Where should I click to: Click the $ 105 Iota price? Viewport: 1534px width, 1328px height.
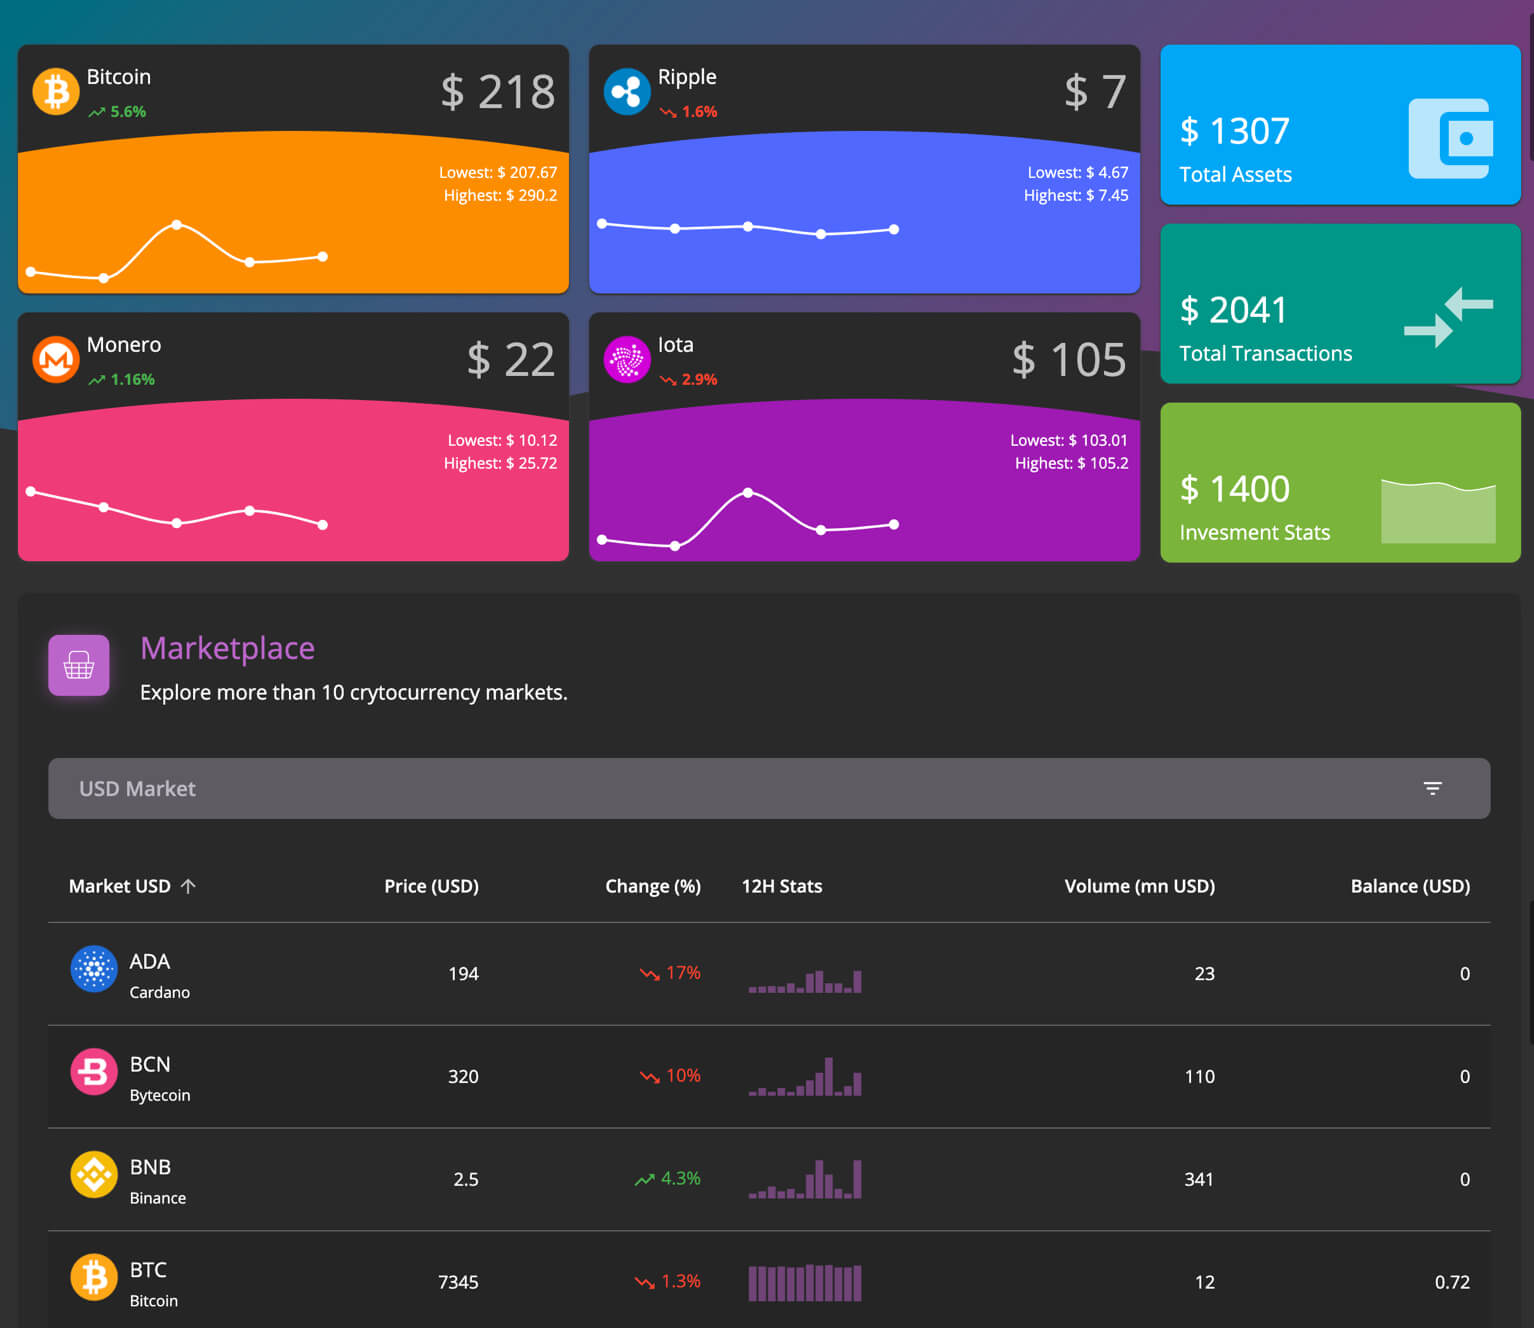(x=1069, y=360)
